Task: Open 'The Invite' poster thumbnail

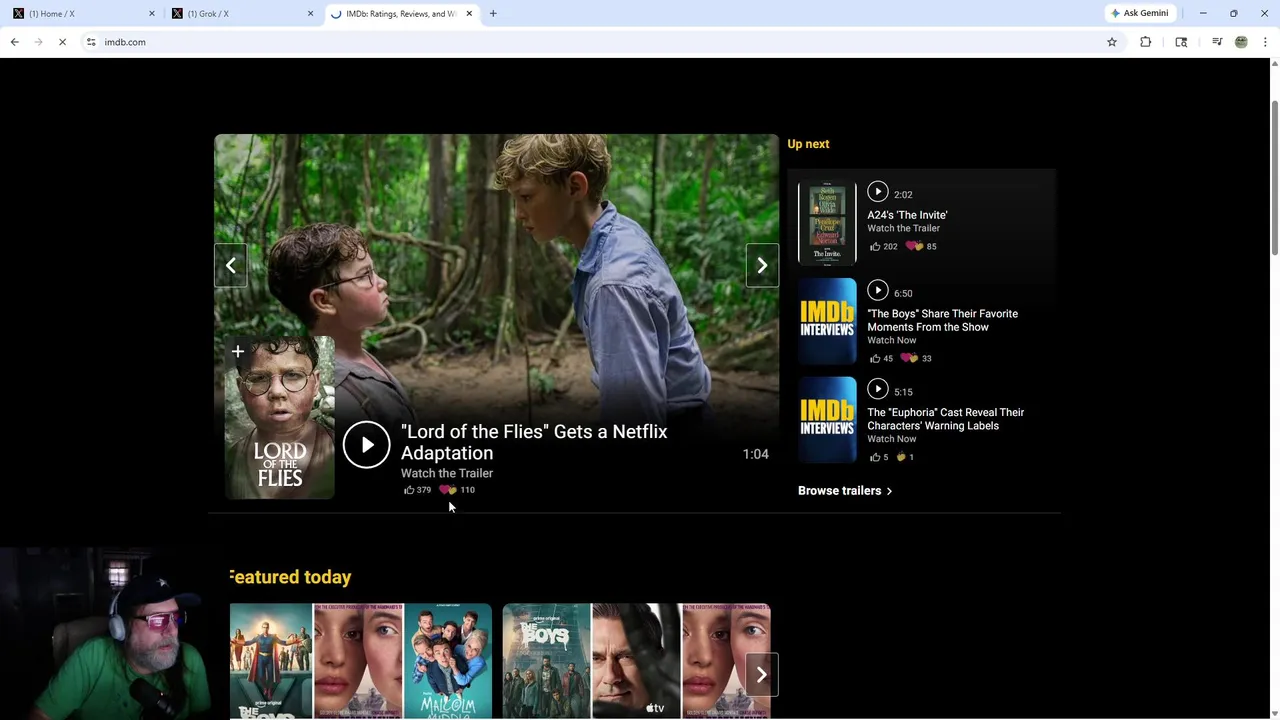Action: (827, 222)
